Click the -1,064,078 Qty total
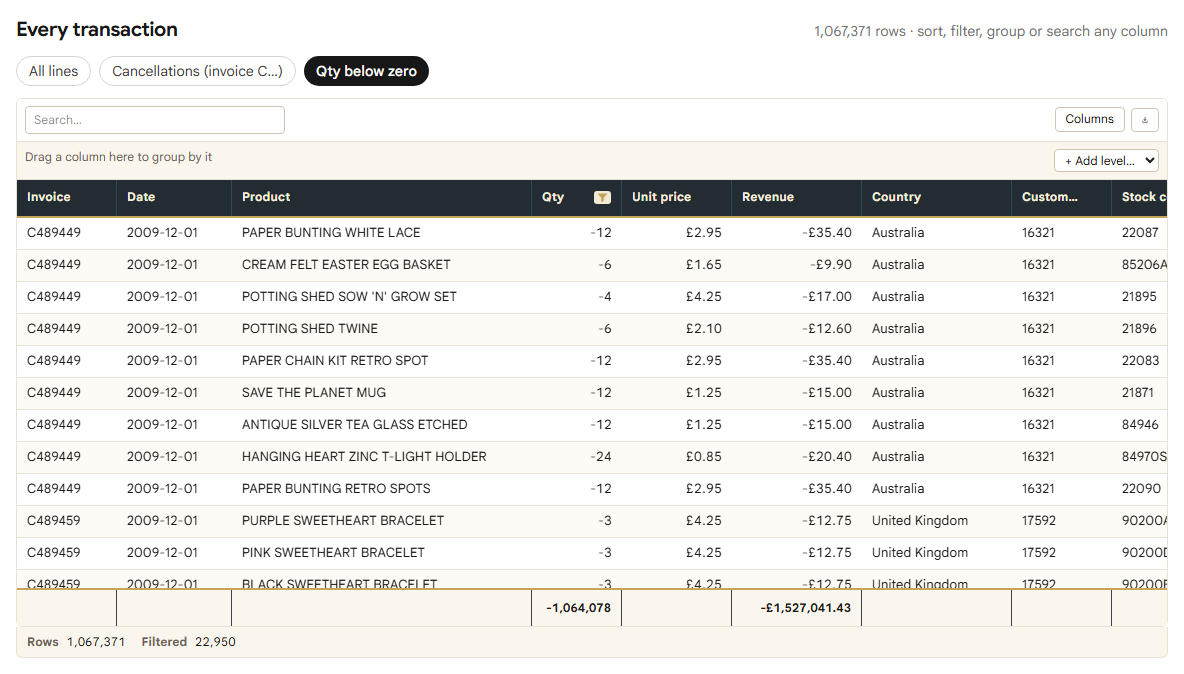 (578, 608)
